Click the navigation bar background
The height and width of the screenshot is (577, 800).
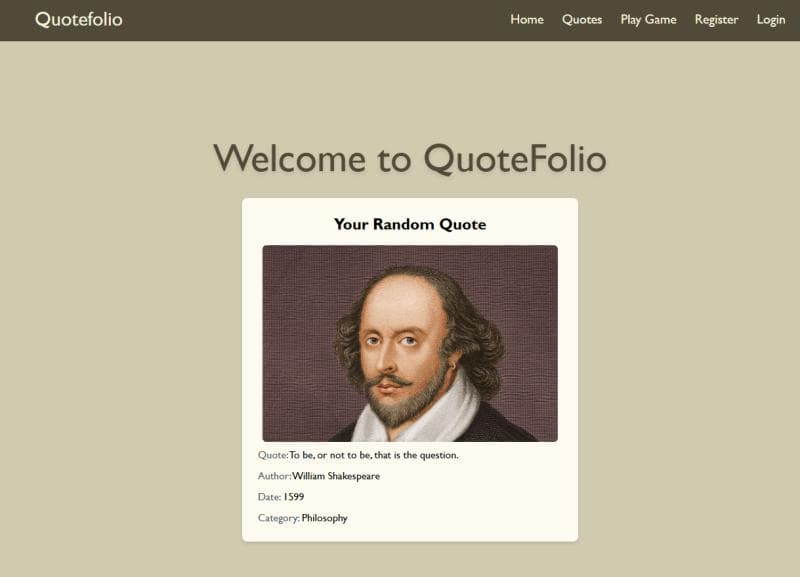point(300,19)
